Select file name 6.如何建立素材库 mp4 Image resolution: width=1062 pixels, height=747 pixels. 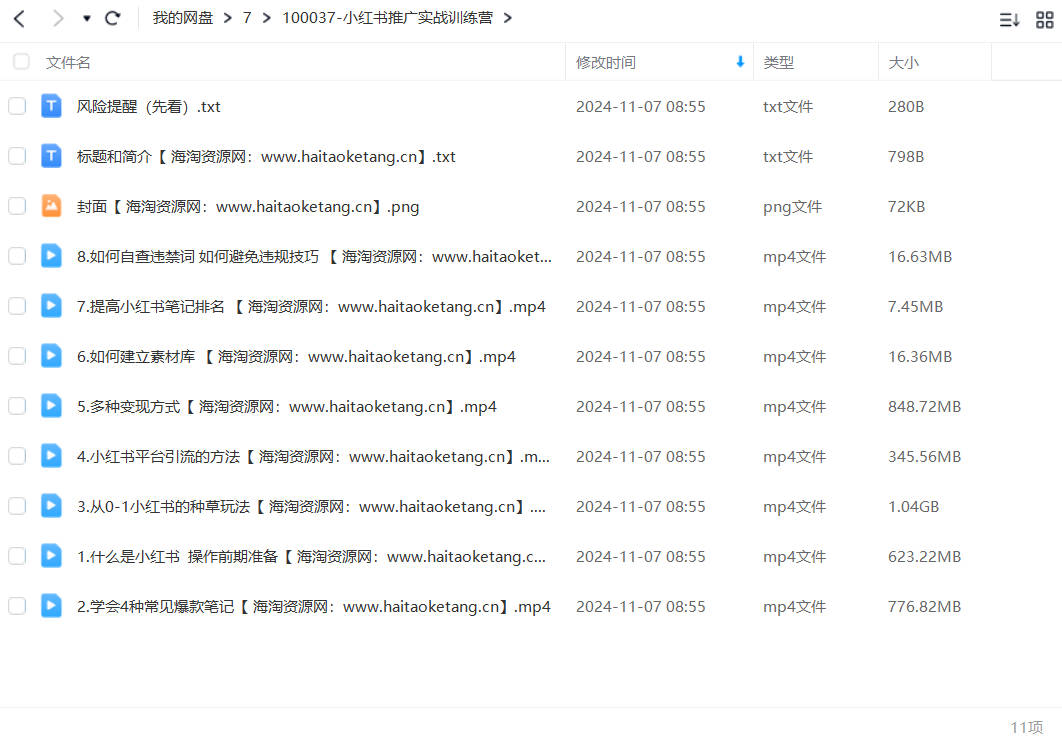[296, 357]
